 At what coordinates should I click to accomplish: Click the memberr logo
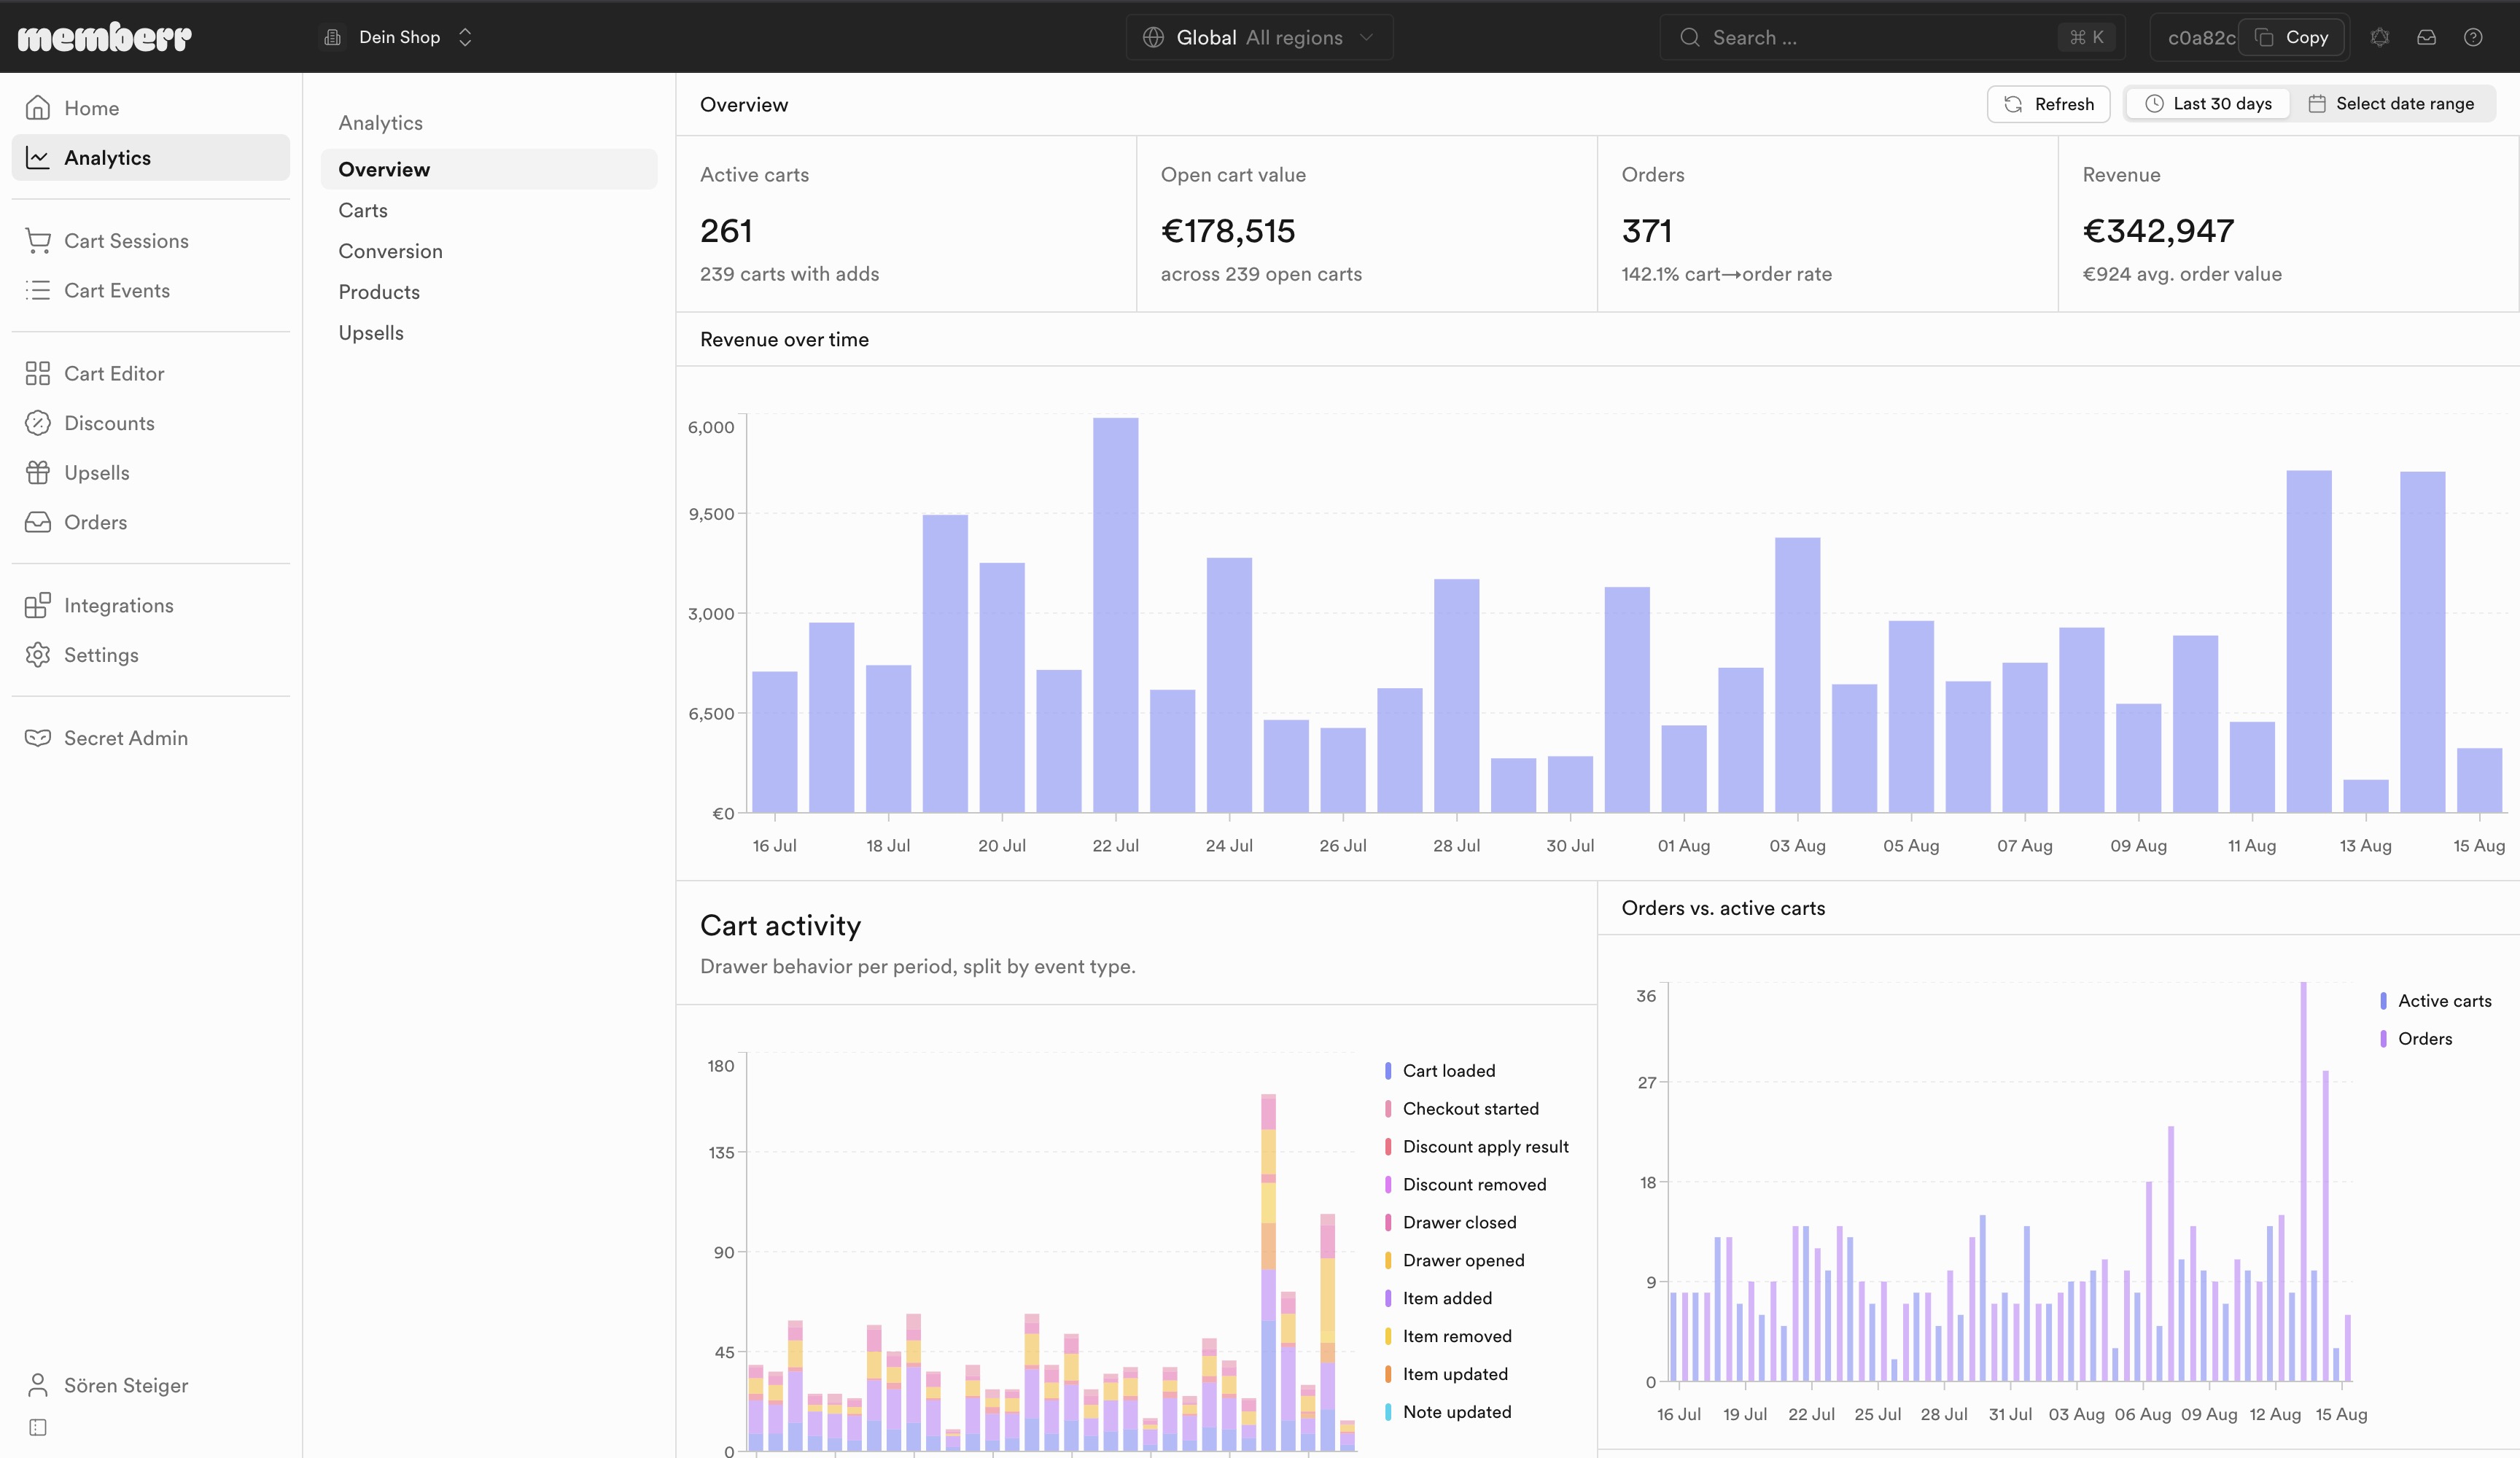click(x=104, y=37)
